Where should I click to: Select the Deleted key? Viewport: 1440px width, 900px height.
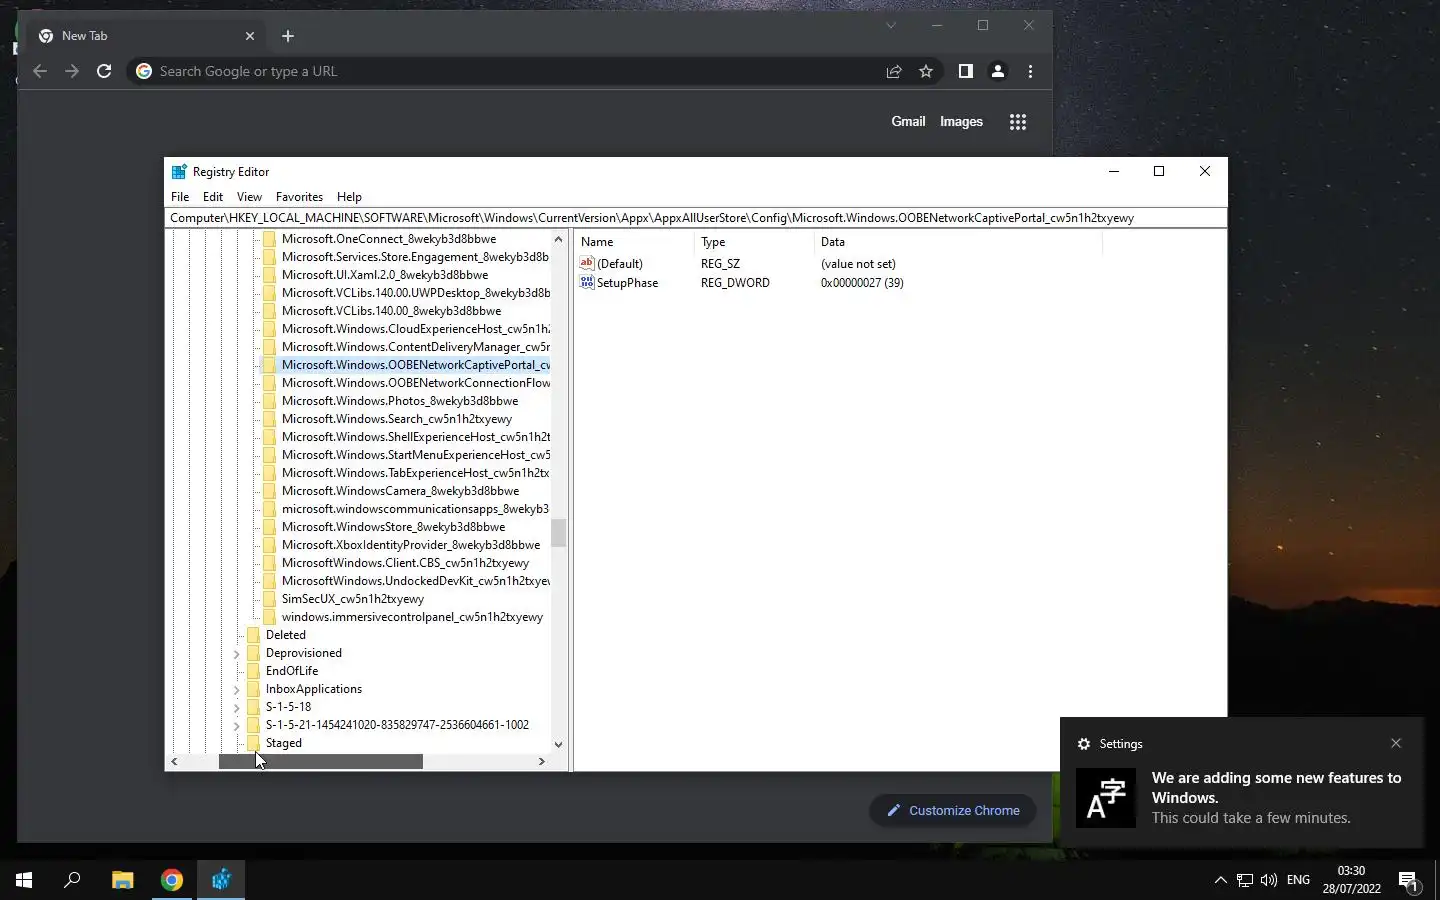click(x=286, y=635)
